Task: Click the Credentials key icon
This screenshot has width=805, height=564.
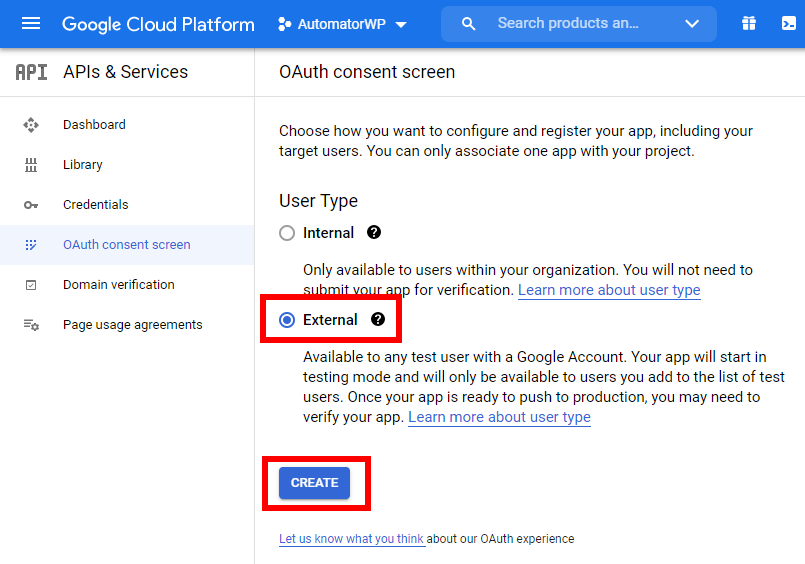Action: (x=31, y=205)
